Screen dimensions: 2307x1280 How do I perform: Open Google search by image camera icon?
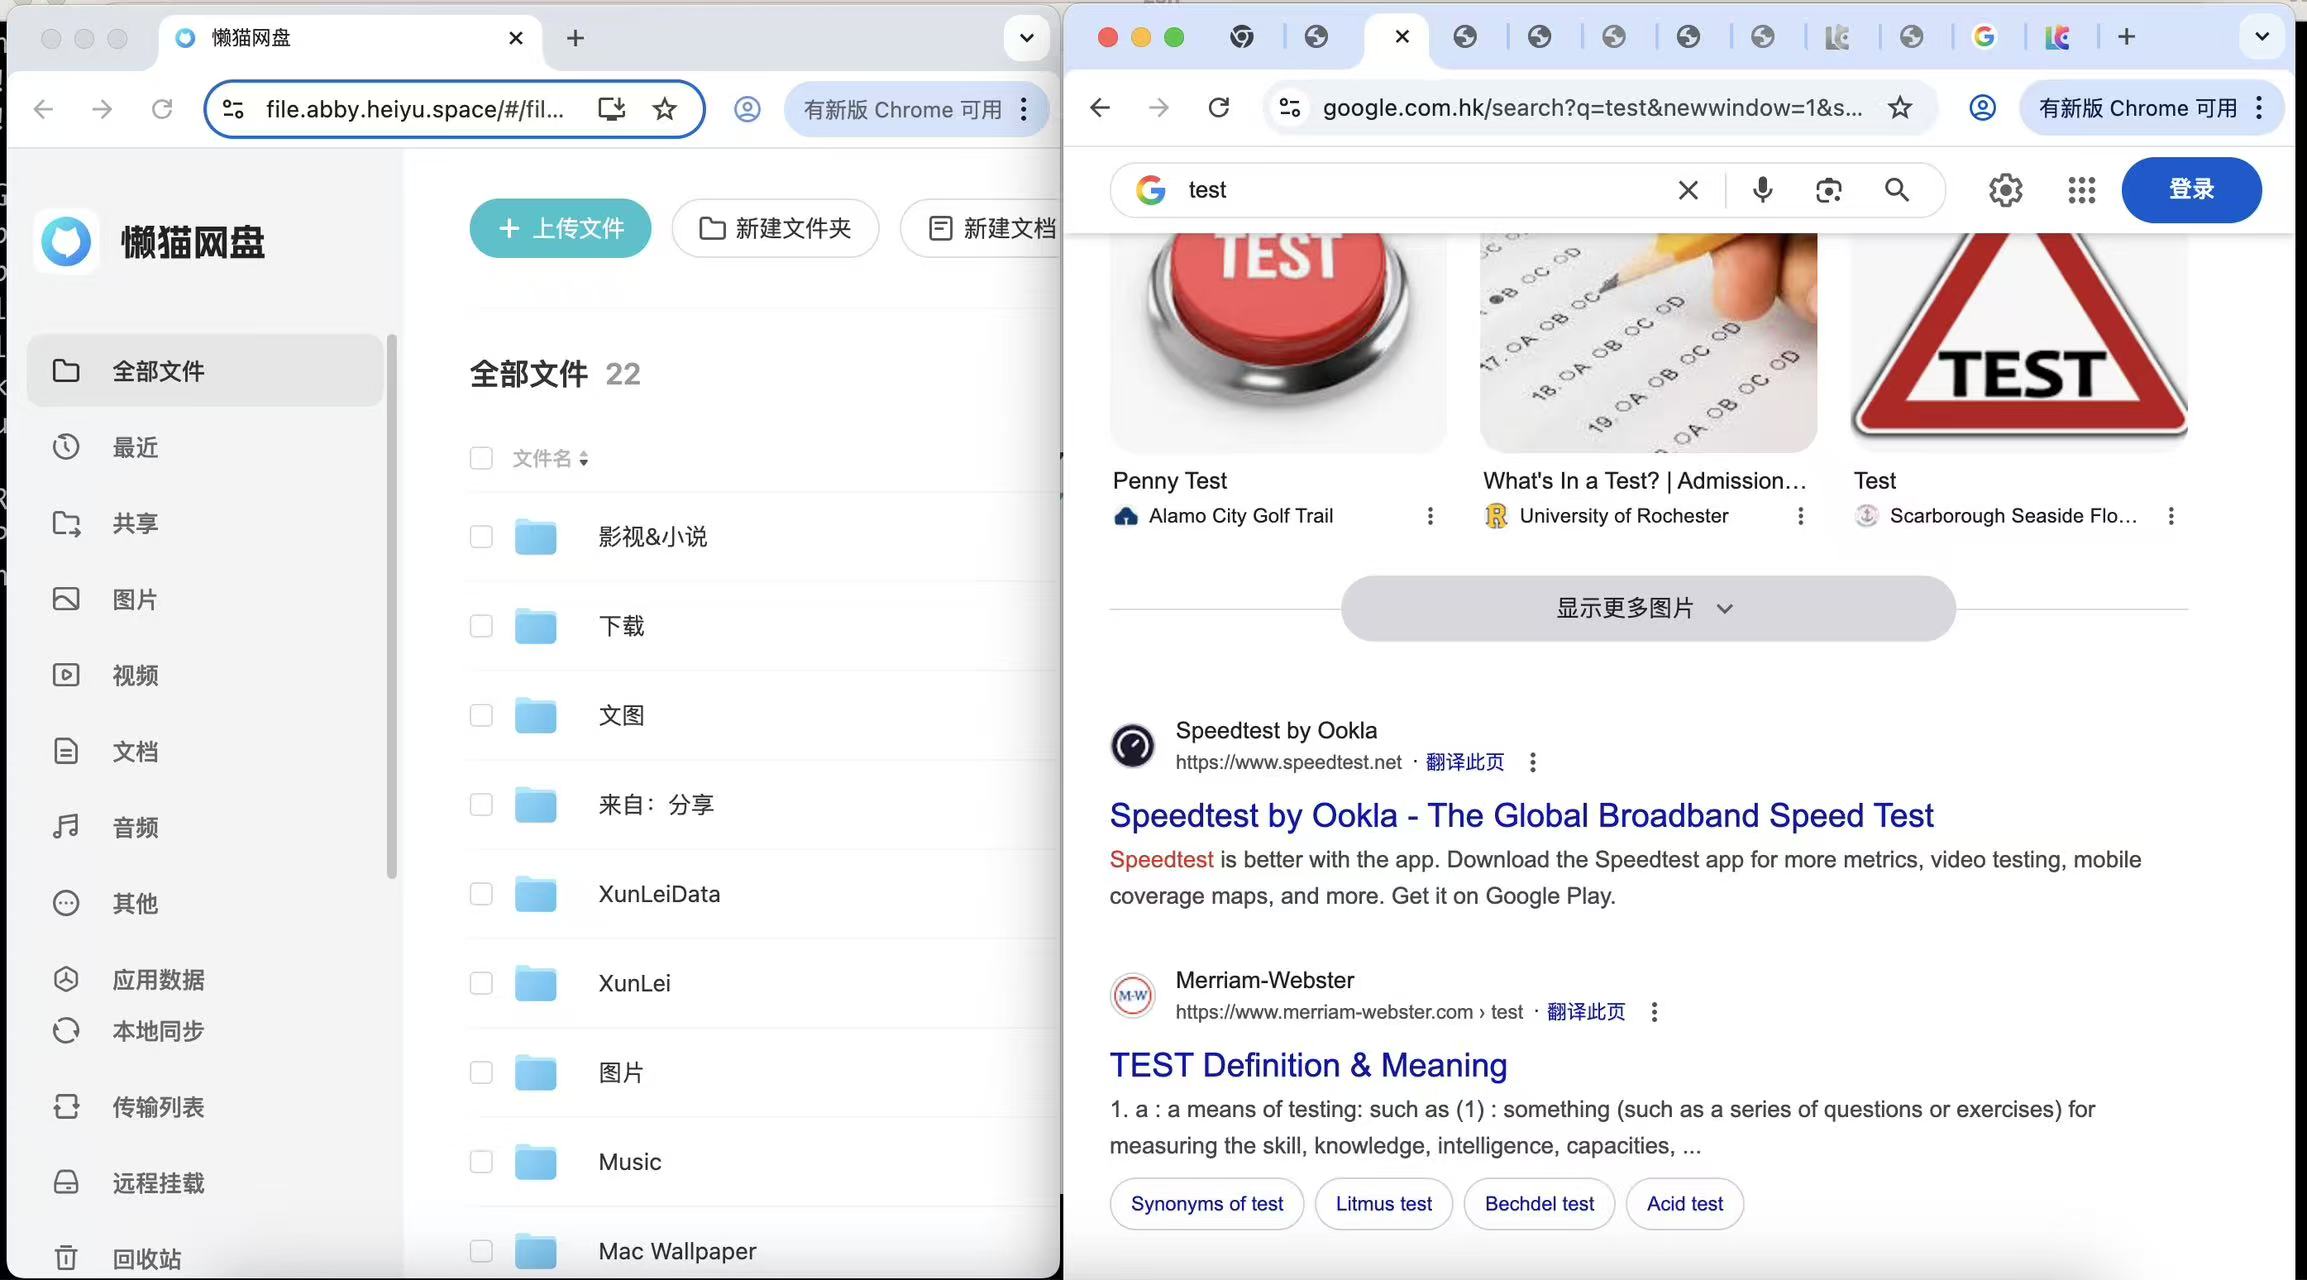(x=1829, y=190)
